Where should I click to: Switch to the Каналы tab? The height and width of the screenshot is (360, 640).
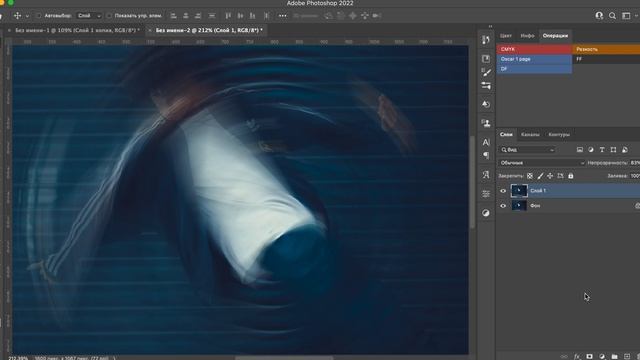click(x=530, y=134)
